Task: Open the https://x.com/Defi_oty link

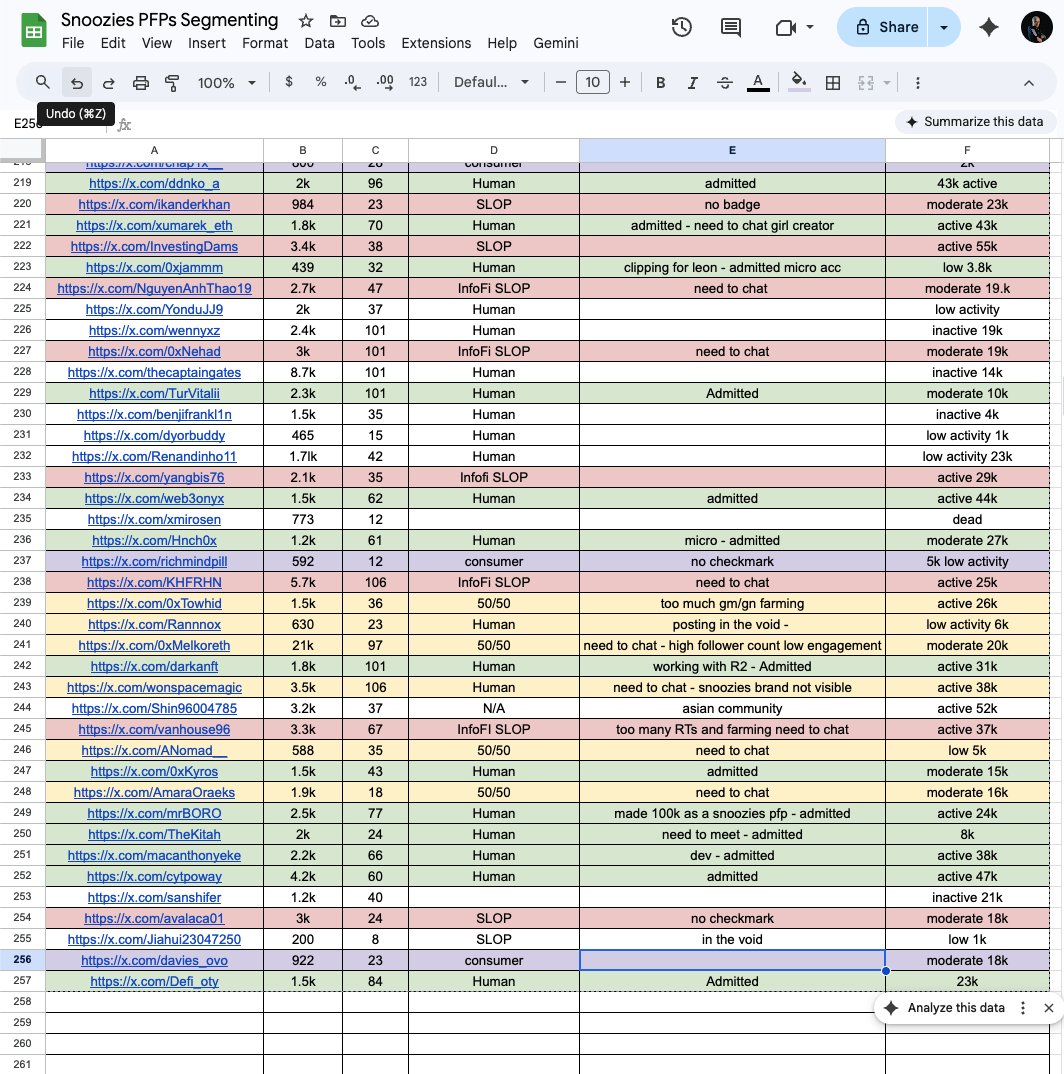Action: 154,982
